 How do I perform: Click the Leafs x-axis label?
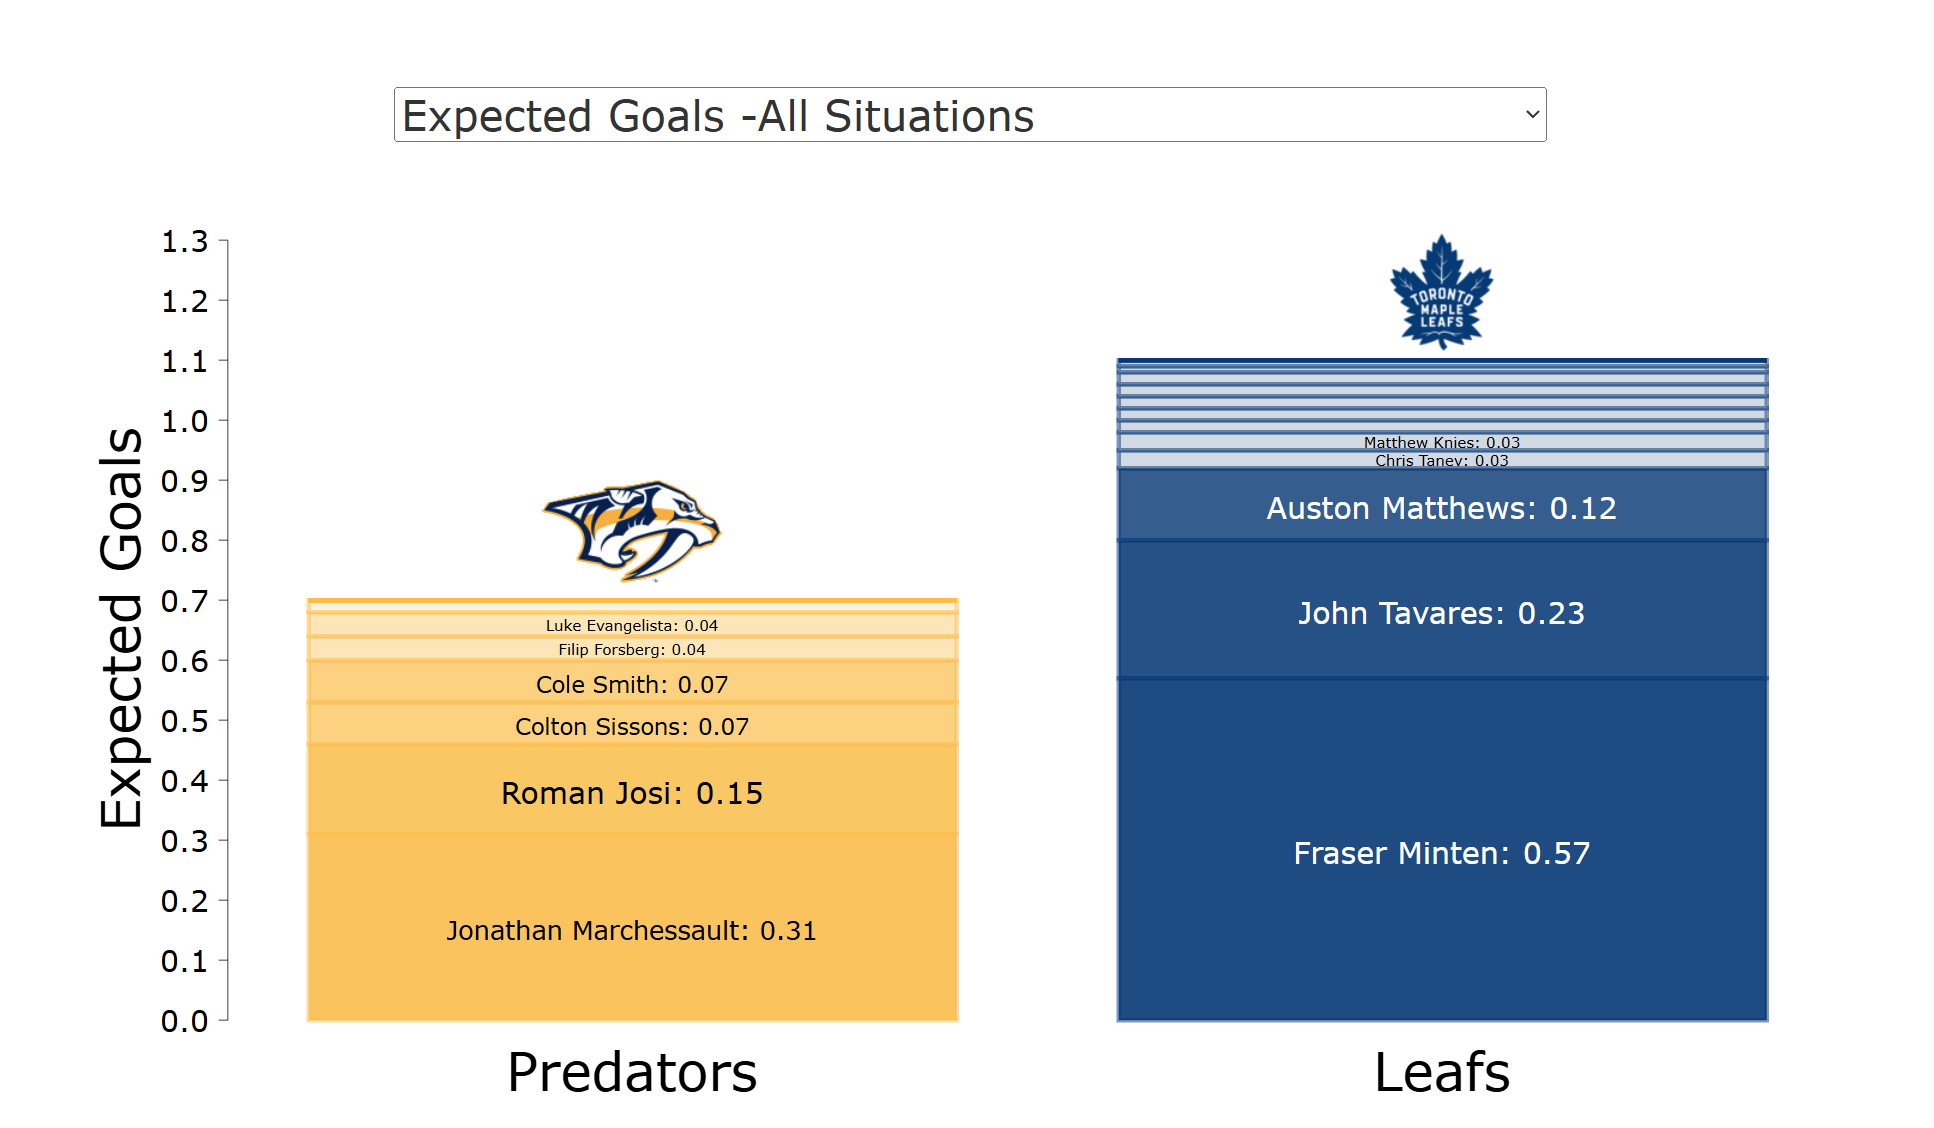[x=1441, y=1072]
